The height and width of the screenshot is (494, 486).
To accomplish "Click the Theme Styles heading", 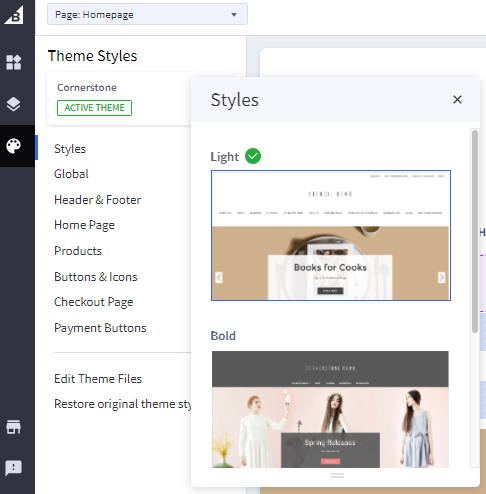I will 92,56.
